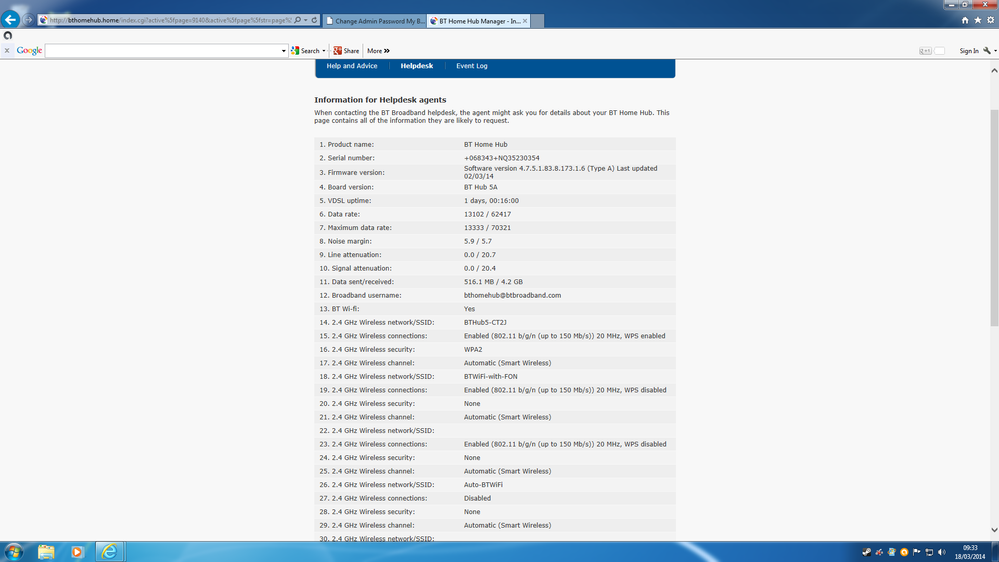Click the Noise margin value 5.9 / 5.7
999x562 pixels.
click(x=478, y=241)
